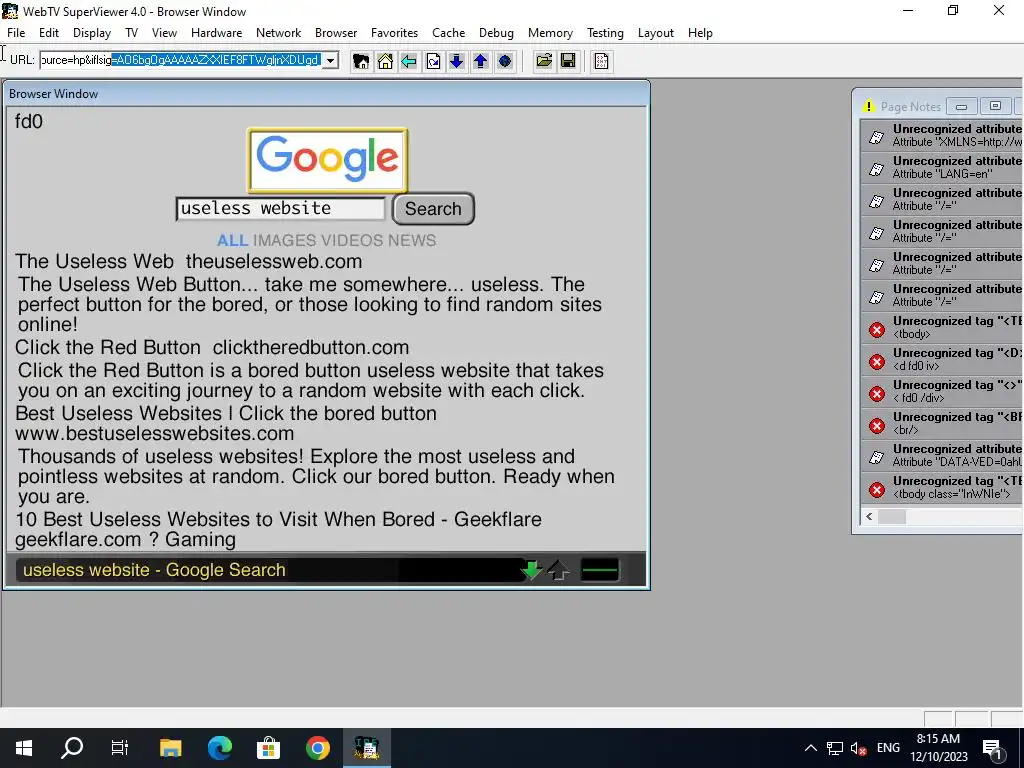Image resolution: width=1024 pixels, height=768 pixels.
Task: Open the Cache menu
Action: click(x=449, y=33)
